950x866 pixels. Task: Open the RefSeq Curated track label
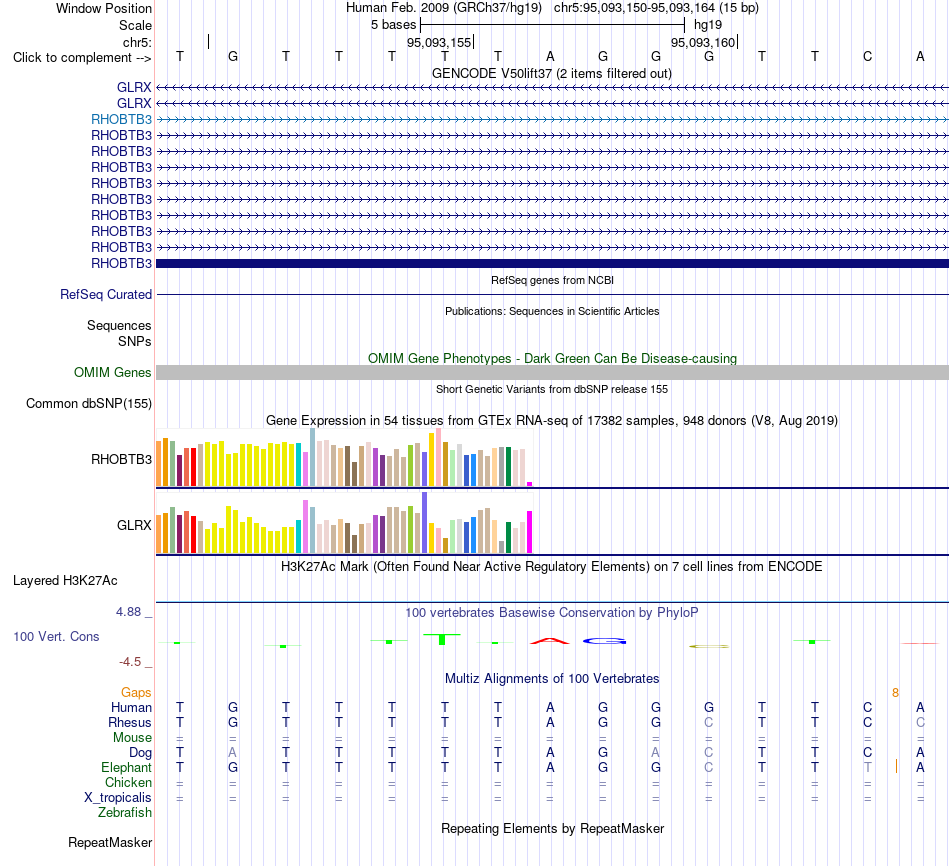106,295
